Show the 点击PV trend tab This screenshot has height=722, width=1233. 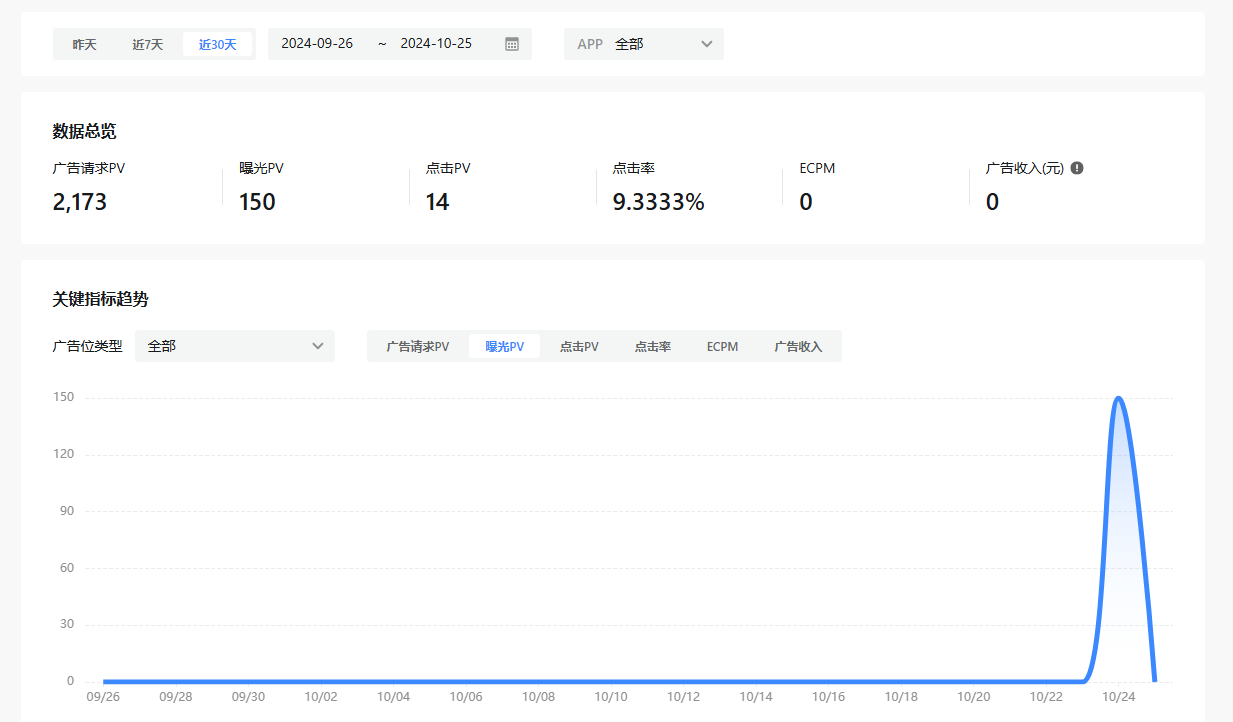(579, 347)
